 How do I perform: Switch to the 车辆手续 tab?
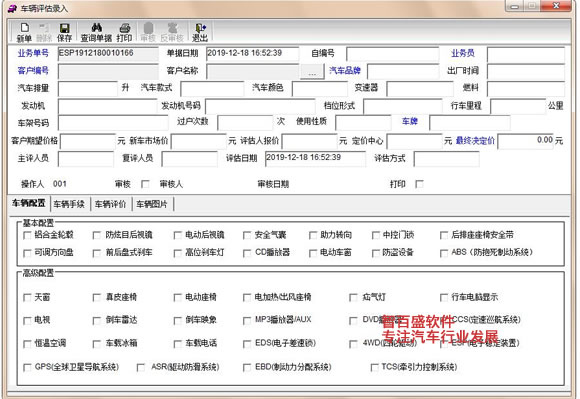coord(69,204)
